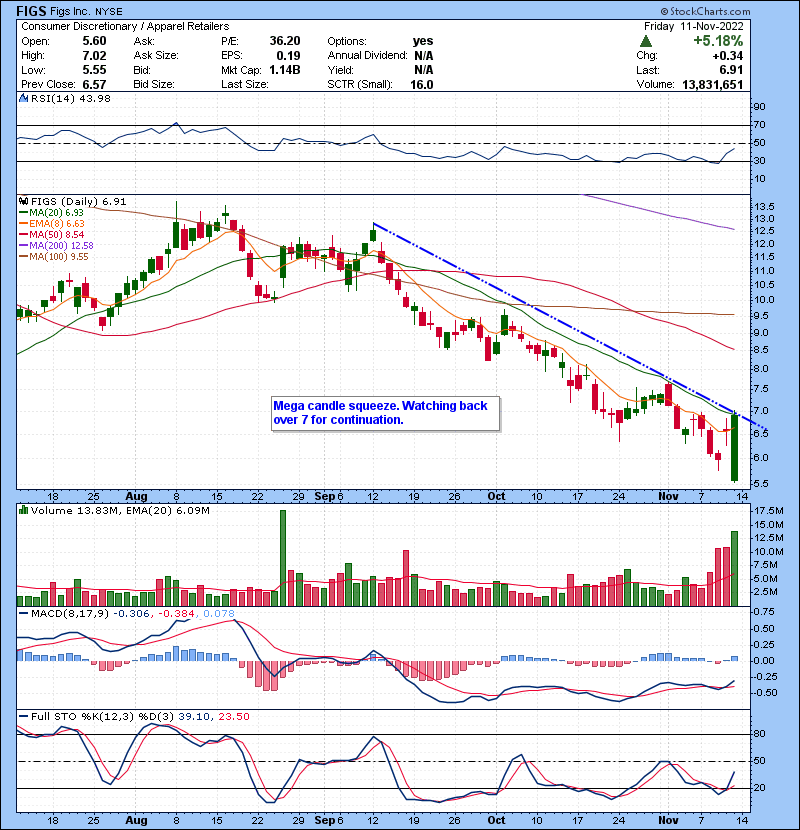This screenshot has height=830, width=800.
Task: Click the RSI panel indicator icon
Action: coord(23,98)
